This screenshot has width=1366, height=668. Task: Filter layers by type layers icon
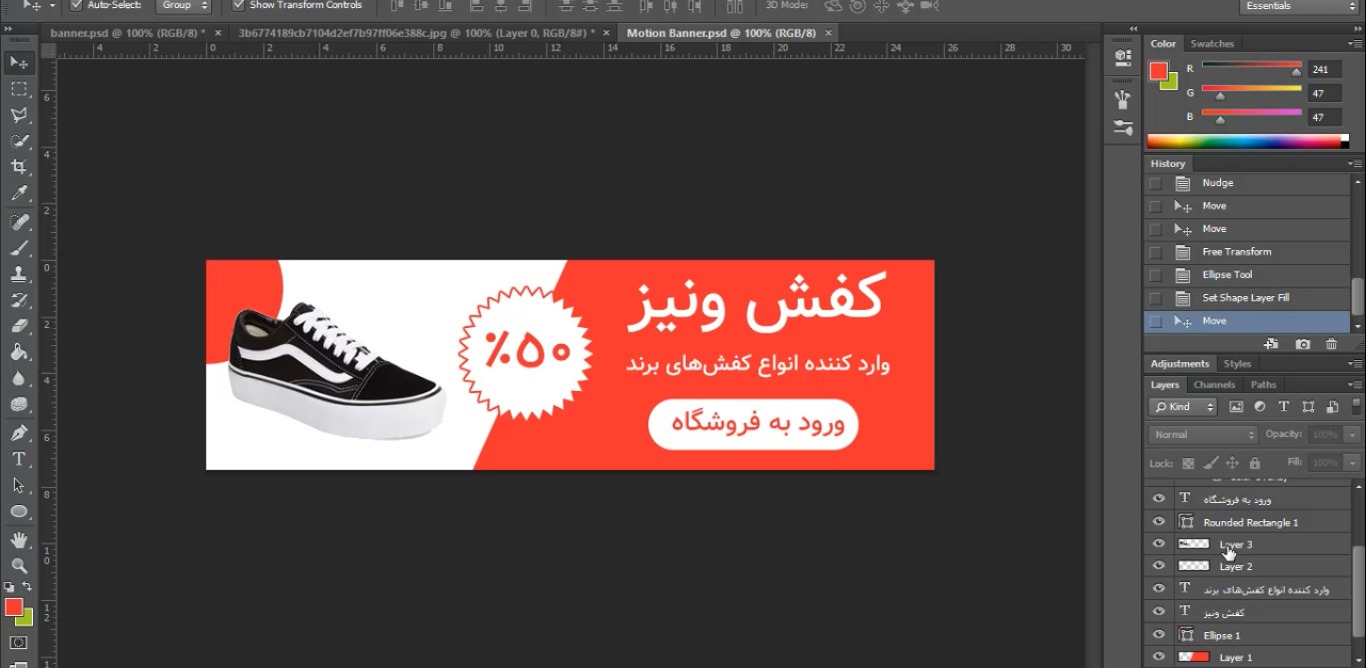click(x=1284, y=407)
